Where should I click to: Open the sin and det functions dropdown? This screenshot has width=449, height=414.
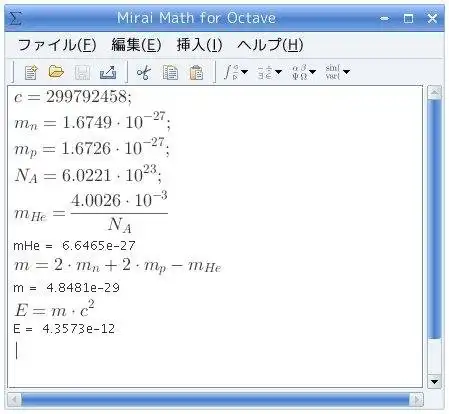[338, 72]
